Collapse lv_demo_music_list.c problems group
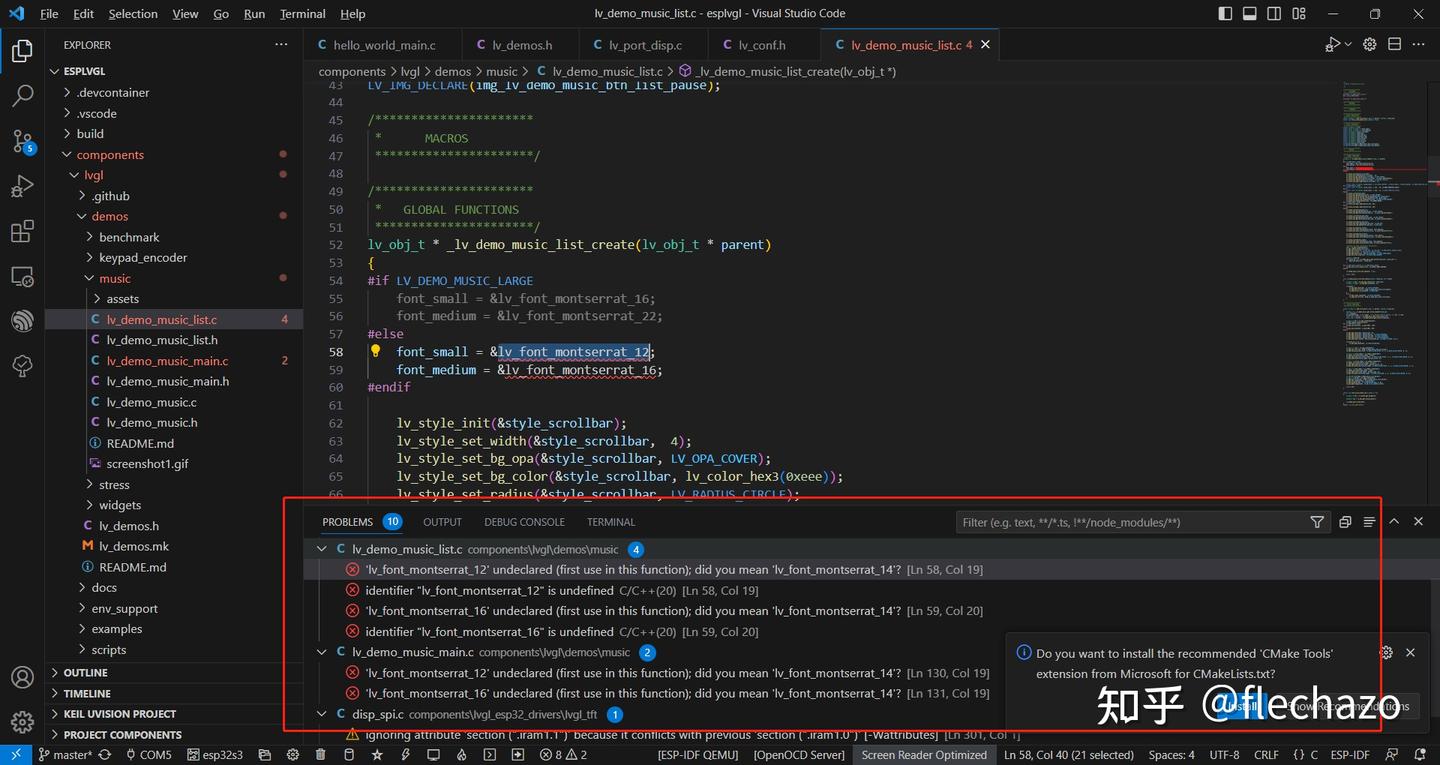 click(321, 549)
